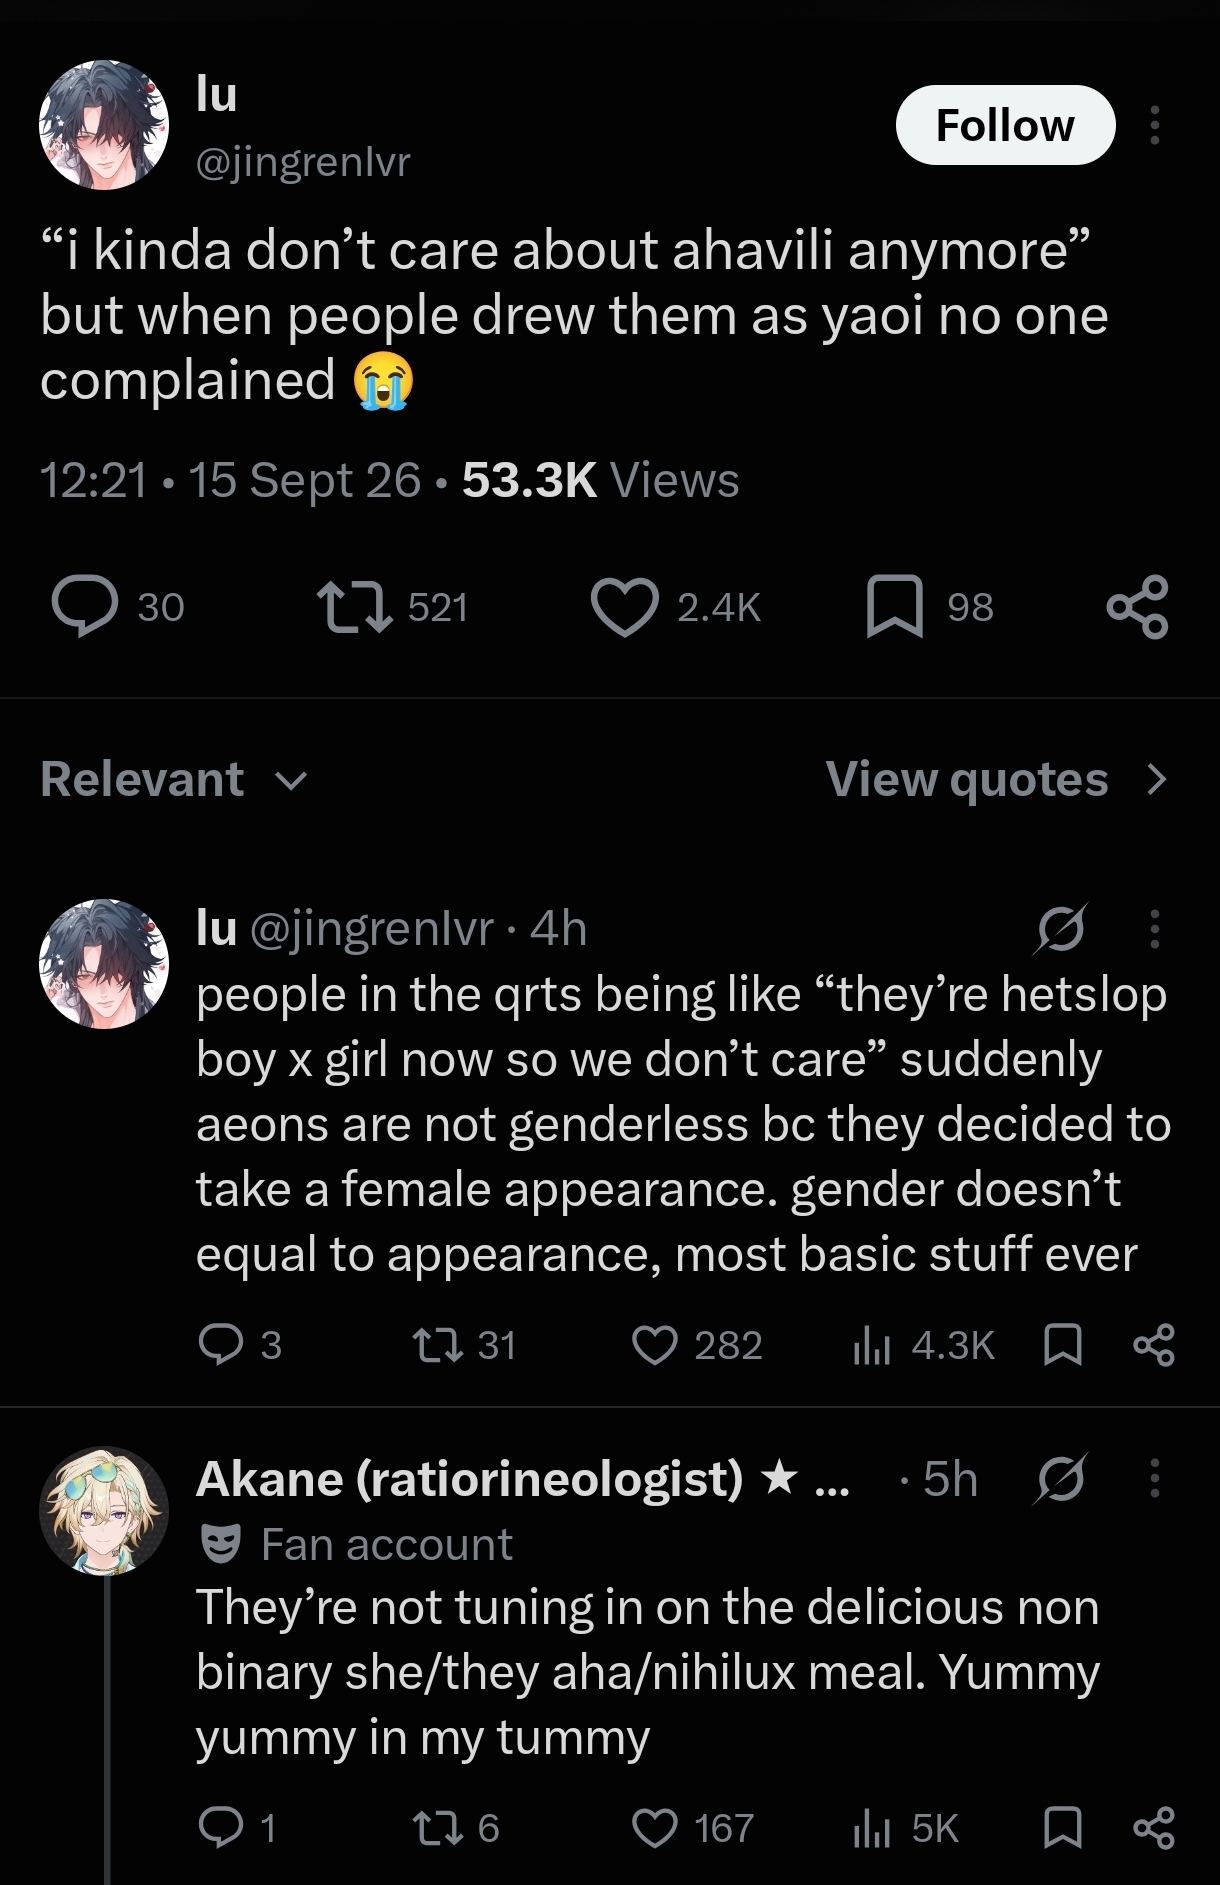Open more options on main tweet

1155,125
